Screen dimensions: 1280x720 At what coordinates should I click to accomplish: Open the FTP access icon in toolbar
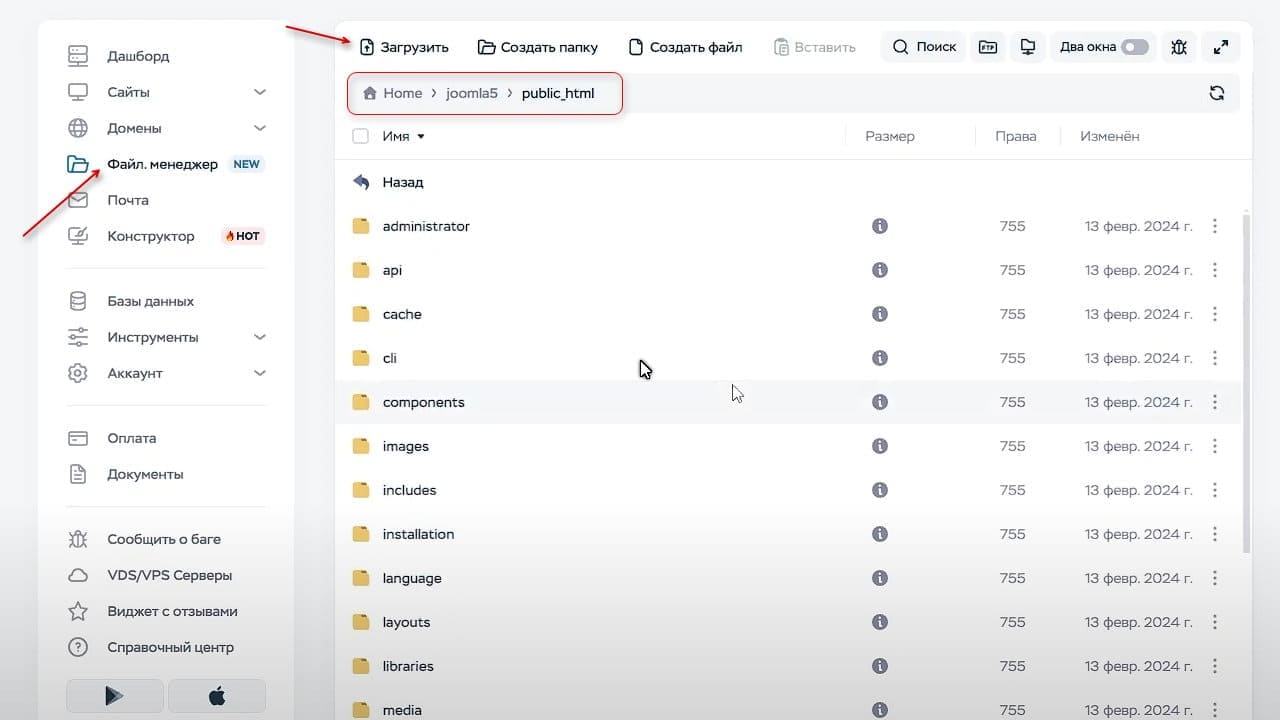point(988,47)
